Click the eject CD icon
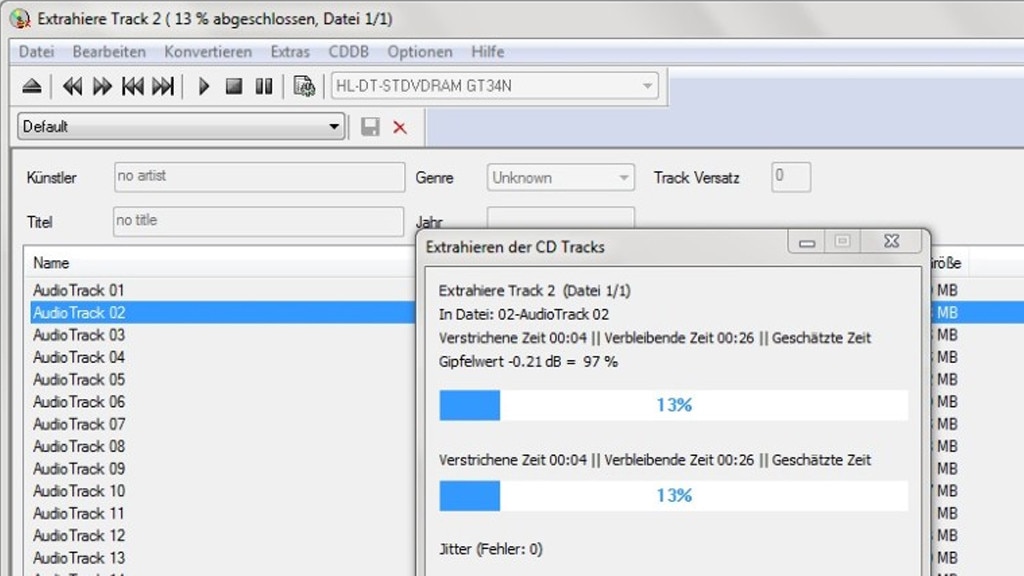This screenshot has width=1024, height=576. pyautogui.click(x=32, y=87)
